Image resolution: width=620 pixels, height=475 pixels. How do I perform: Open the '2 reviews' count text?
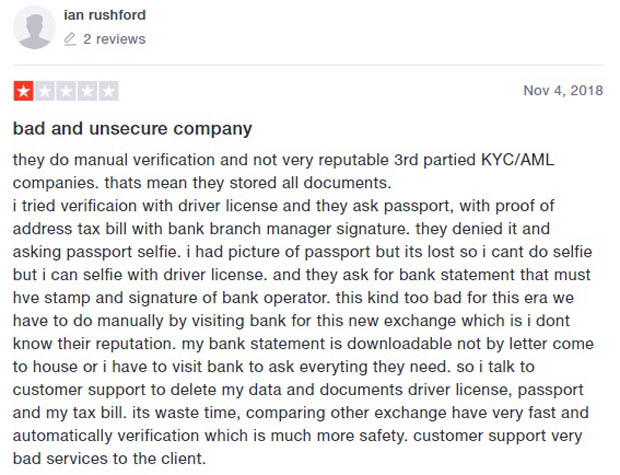tap(114, 40)
